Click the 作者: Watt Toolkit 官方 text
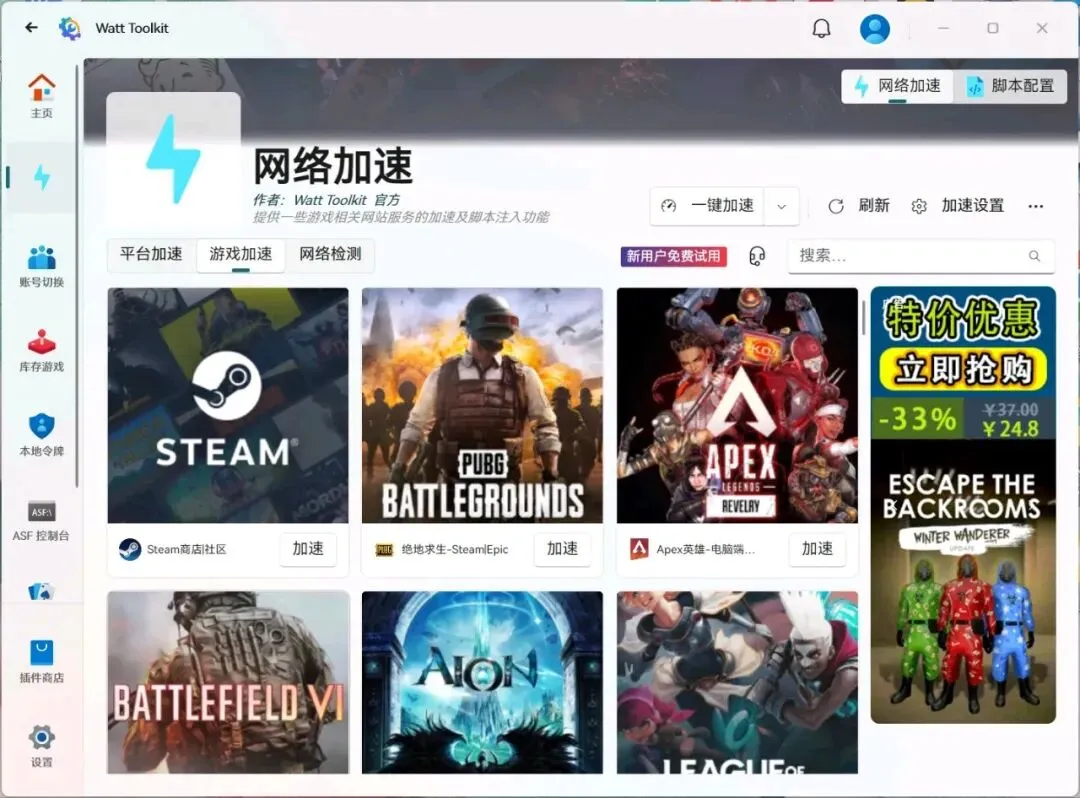This screenshot has height=798, width=1080. click(x=326, y=200)
